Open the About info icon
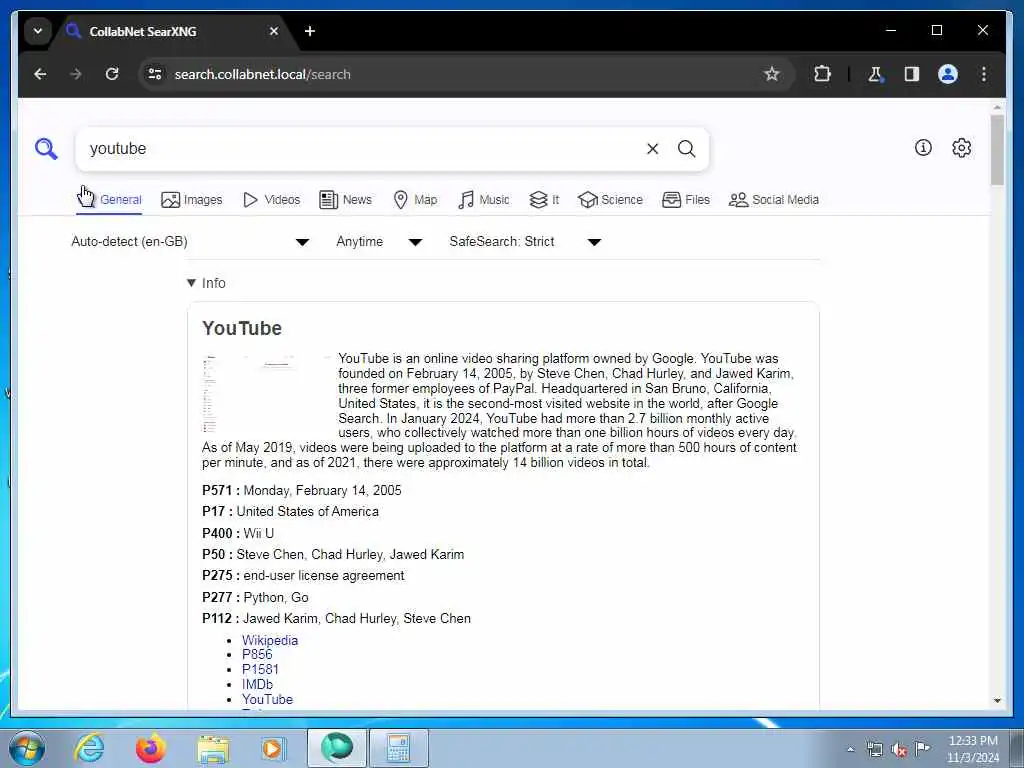Viewport: 1024px width, 768px height. pyautogui.click(x=923, y=148)
